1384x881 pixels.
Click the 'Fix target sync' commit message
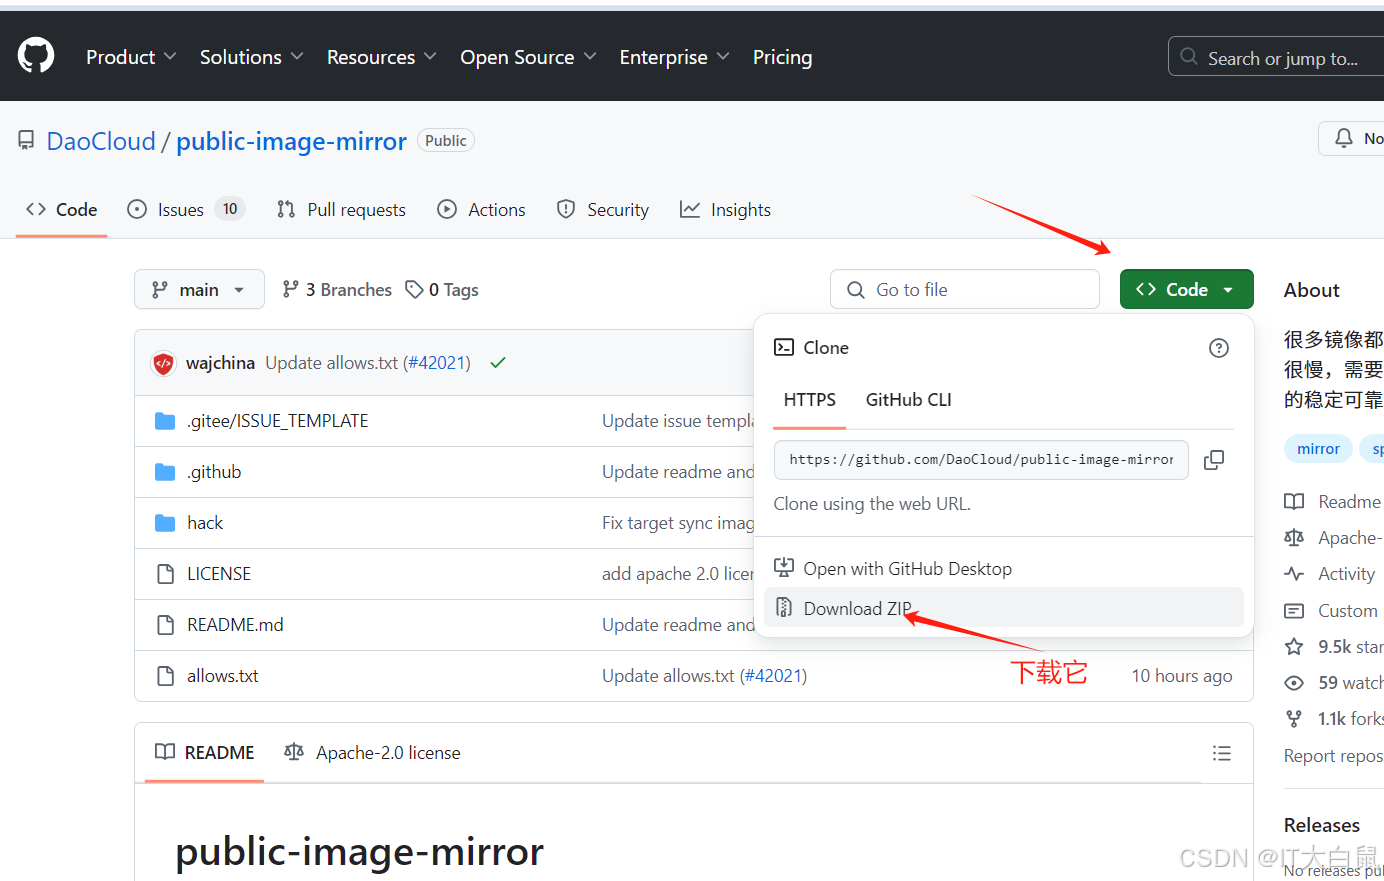pyautogui.click(x=678, y=523)
